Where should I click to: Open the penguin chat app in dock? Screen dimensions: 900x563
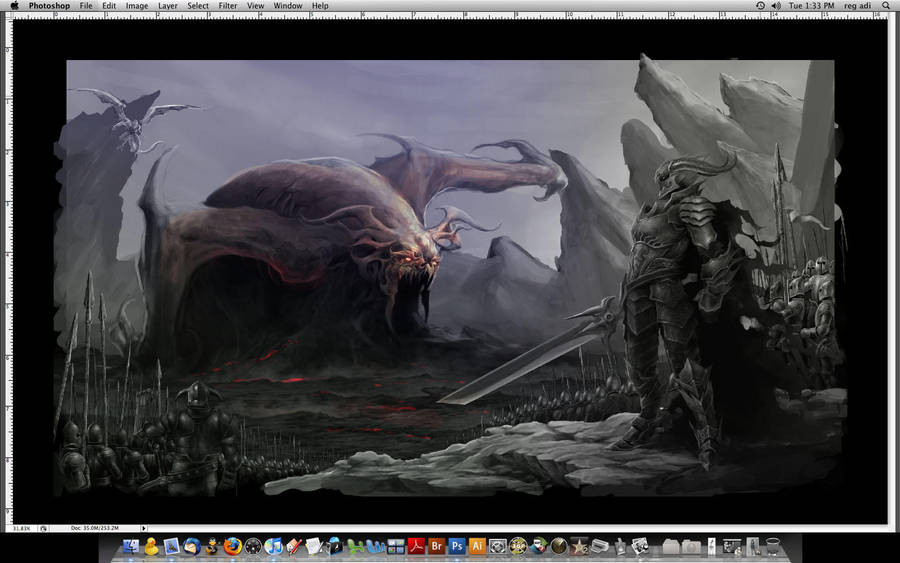pos(212,546)
